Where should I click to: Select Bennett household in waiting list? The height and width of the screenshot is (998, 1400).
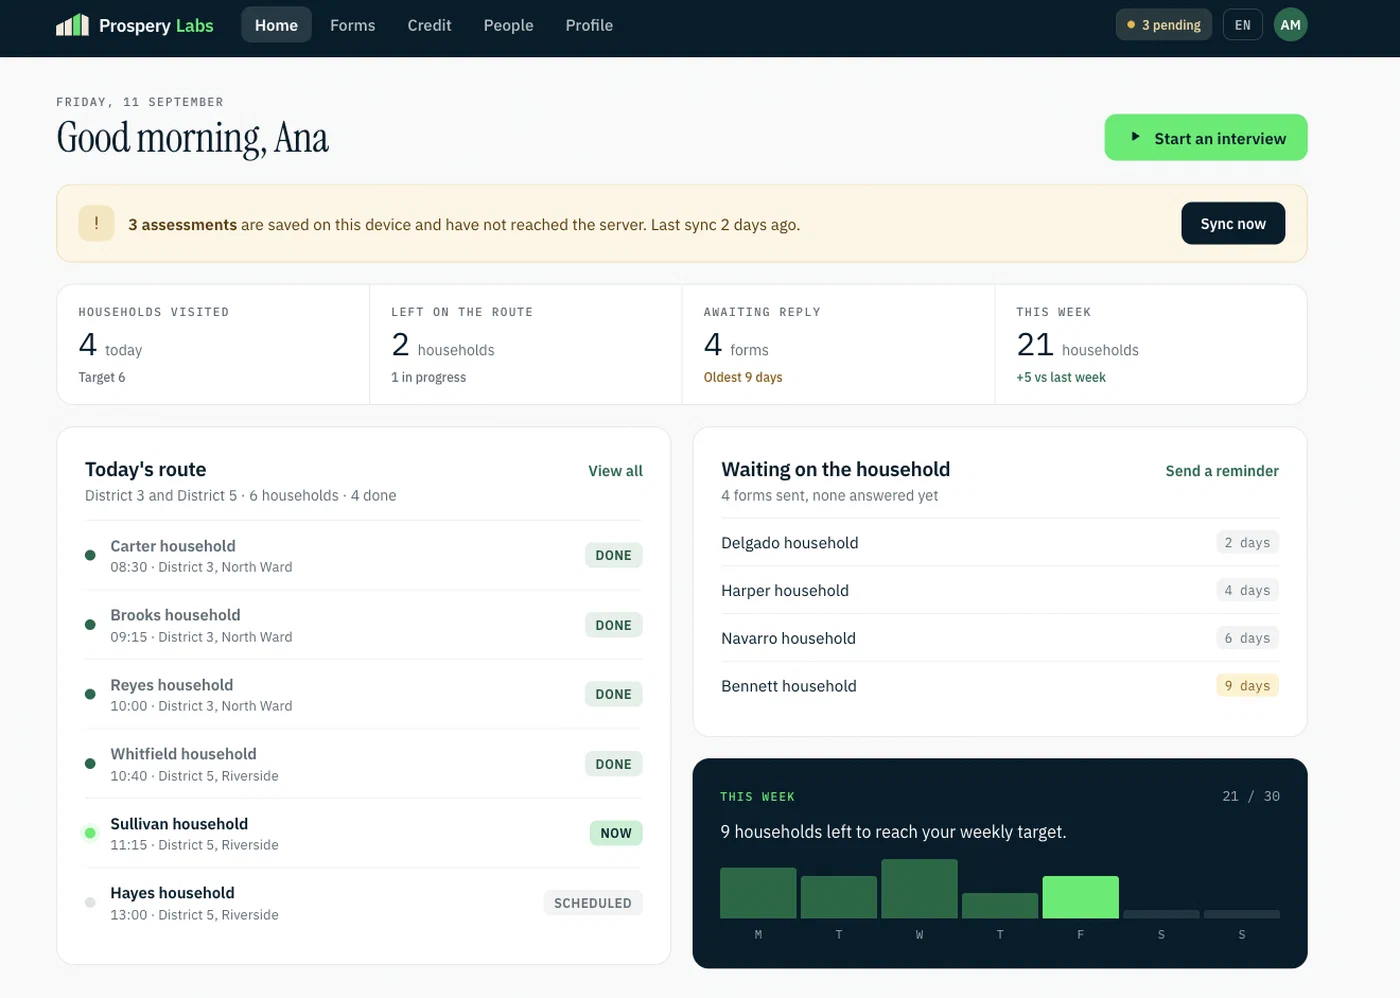click(1000, 686)
